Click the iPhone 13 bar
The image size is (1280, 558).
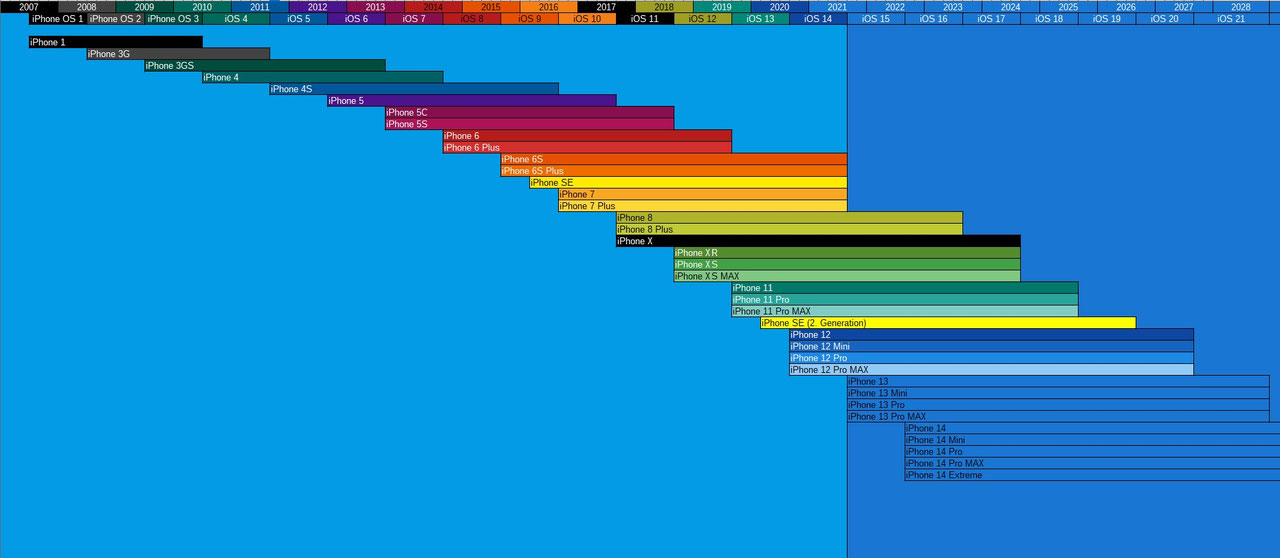1058,382
